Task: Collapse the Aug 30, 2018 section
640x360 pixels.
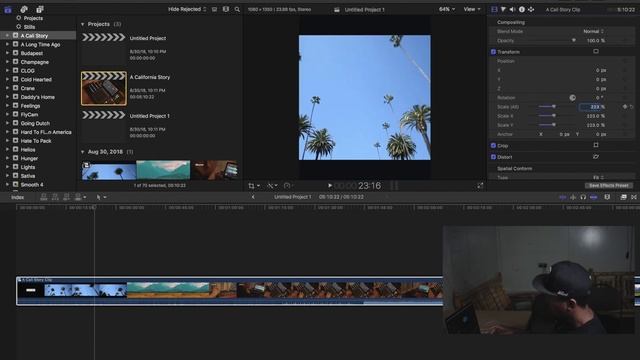Action: pyautogui.click(x=82, y=152)
